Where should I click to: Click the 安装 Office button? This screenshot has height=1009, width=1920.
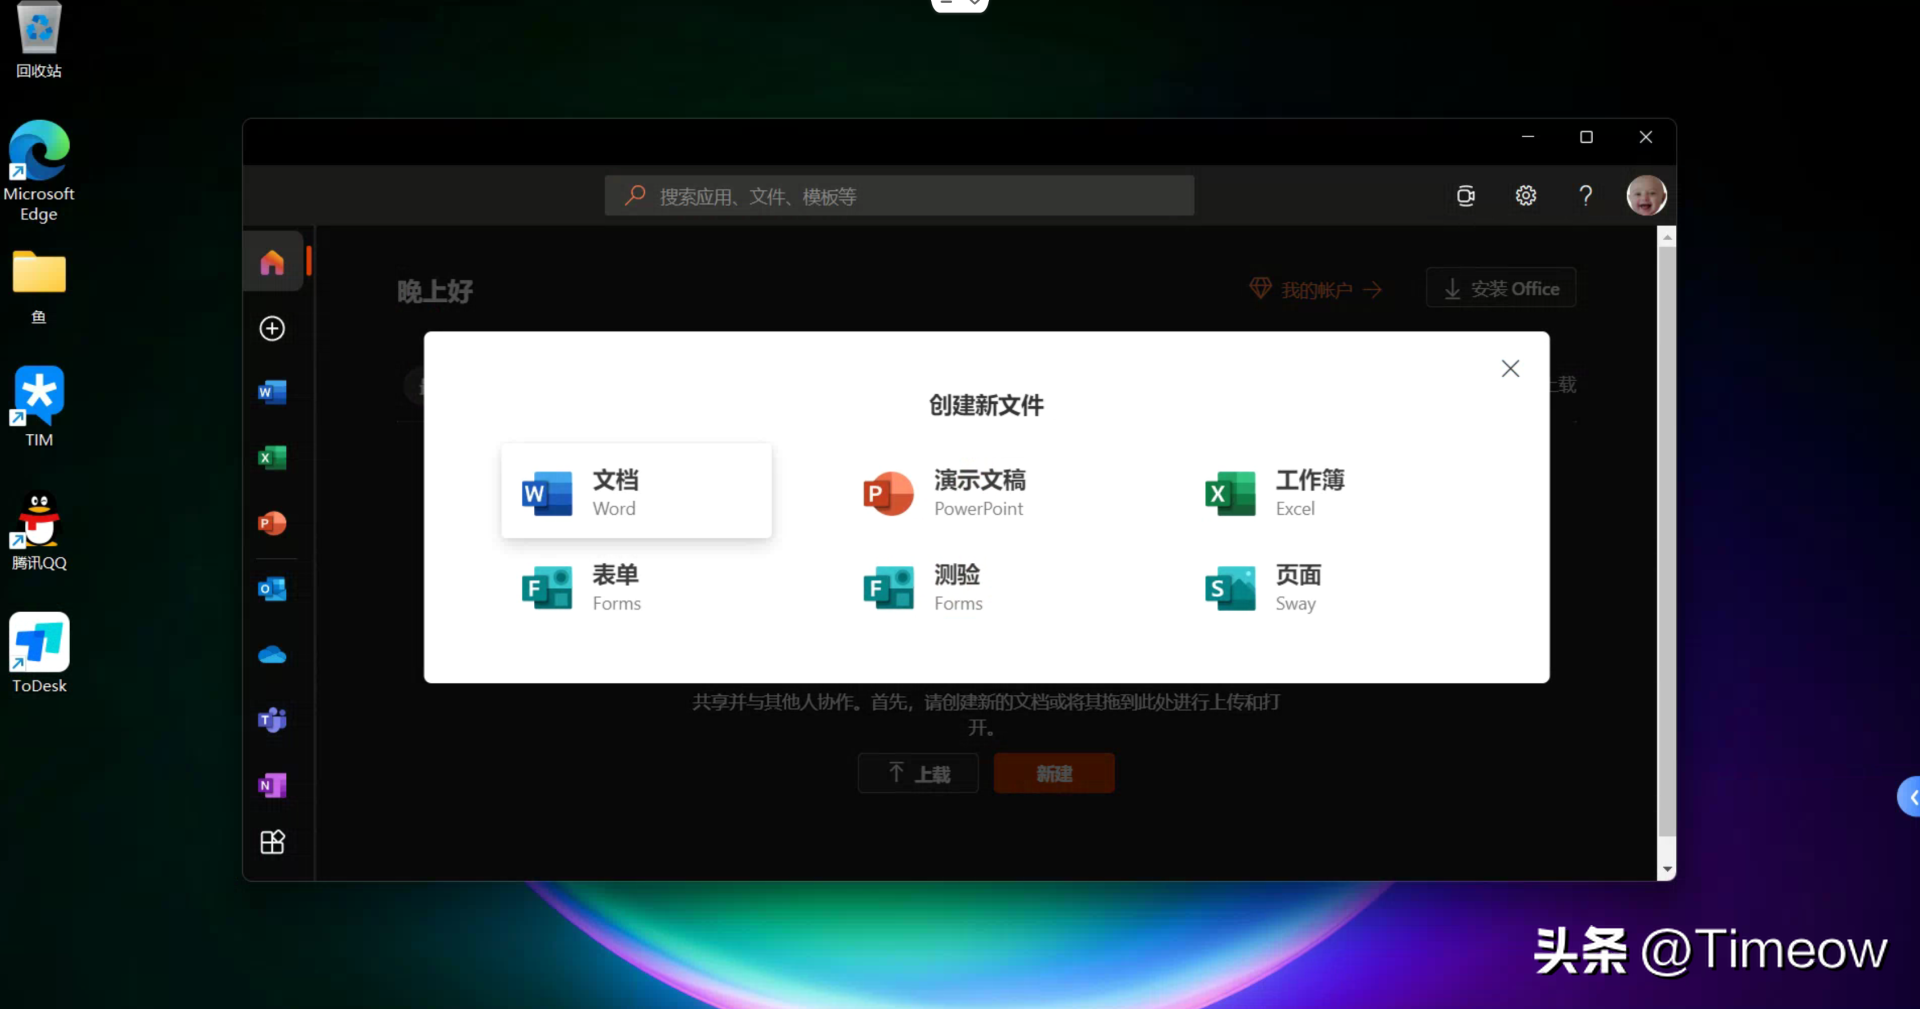pyautogui.click(x=1501, y=288)
